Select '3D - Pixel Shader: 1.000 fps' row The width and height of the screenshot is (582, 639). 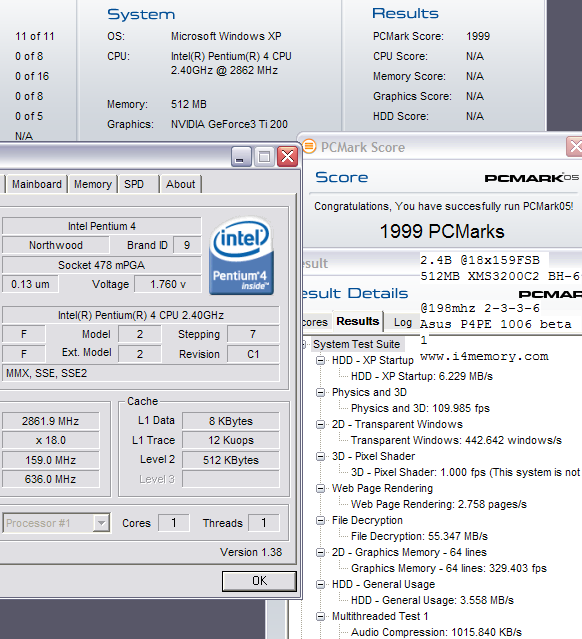[x=465, y=472]
